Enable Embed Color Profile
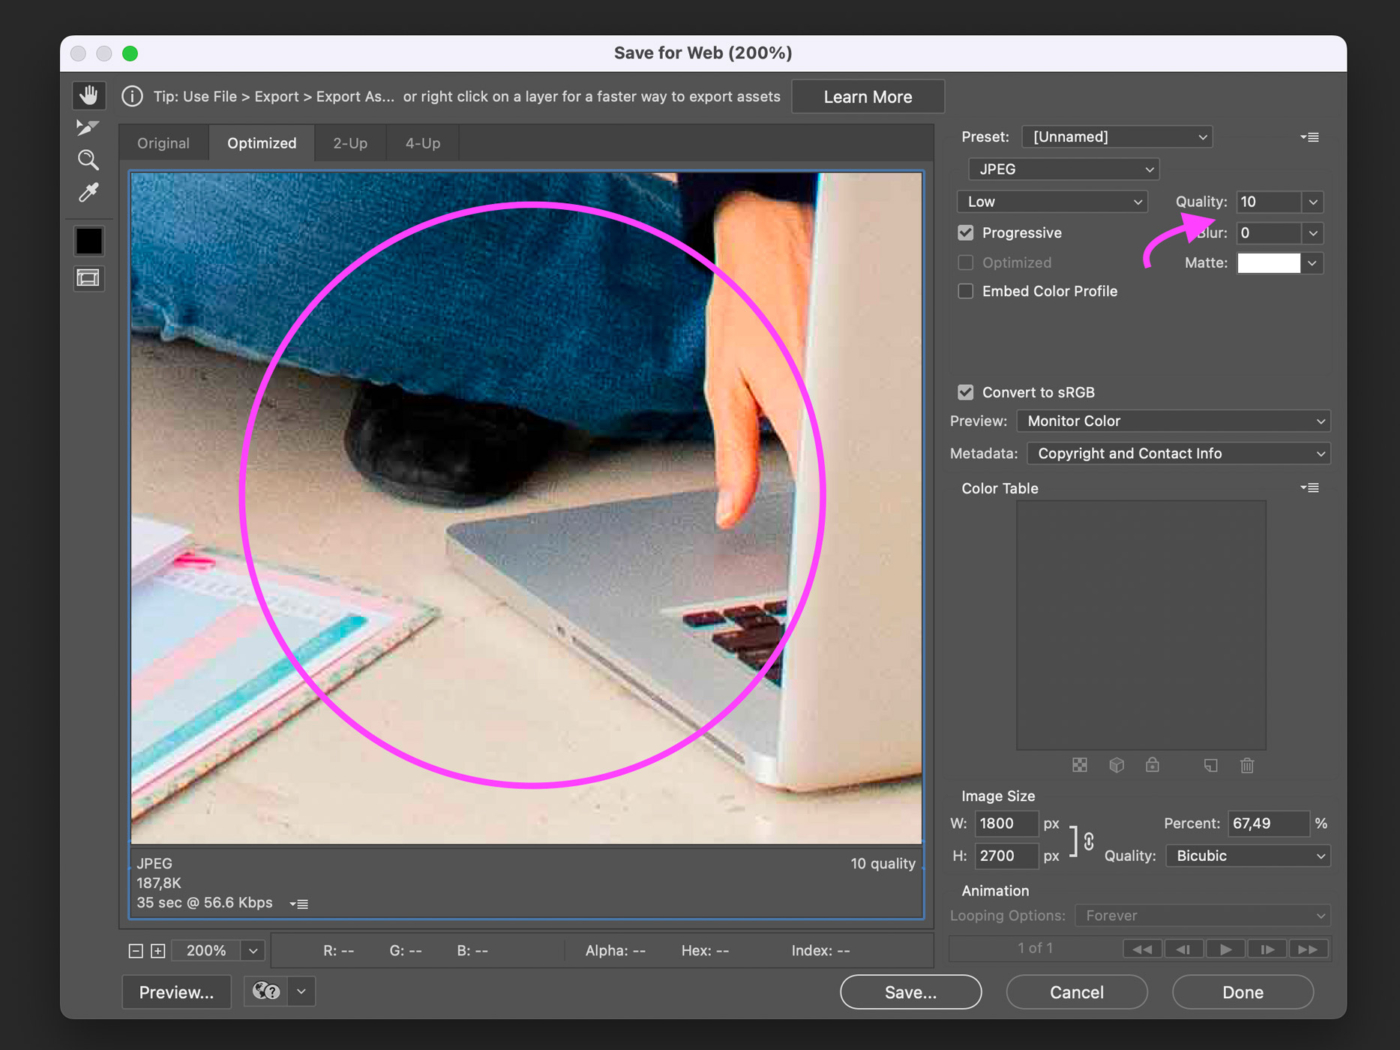Image resolution: width=1400 pixels, height=1050 pixels. pos(966,291)
